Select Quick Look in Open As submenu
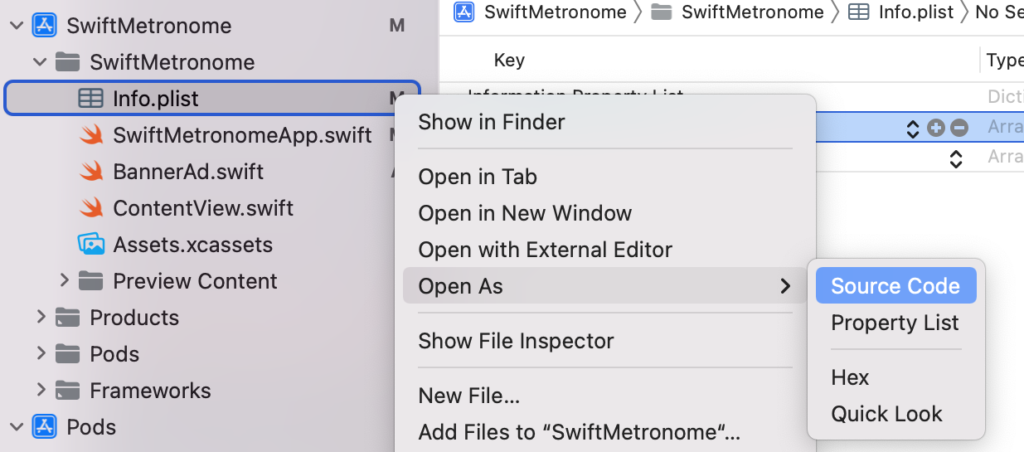Viewport: 1024px width, 452px height. tap(886, 414)
